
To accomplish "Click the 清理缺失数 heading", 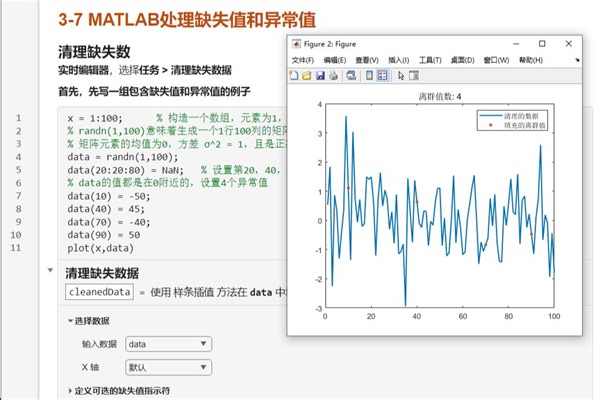I will 94,52.
